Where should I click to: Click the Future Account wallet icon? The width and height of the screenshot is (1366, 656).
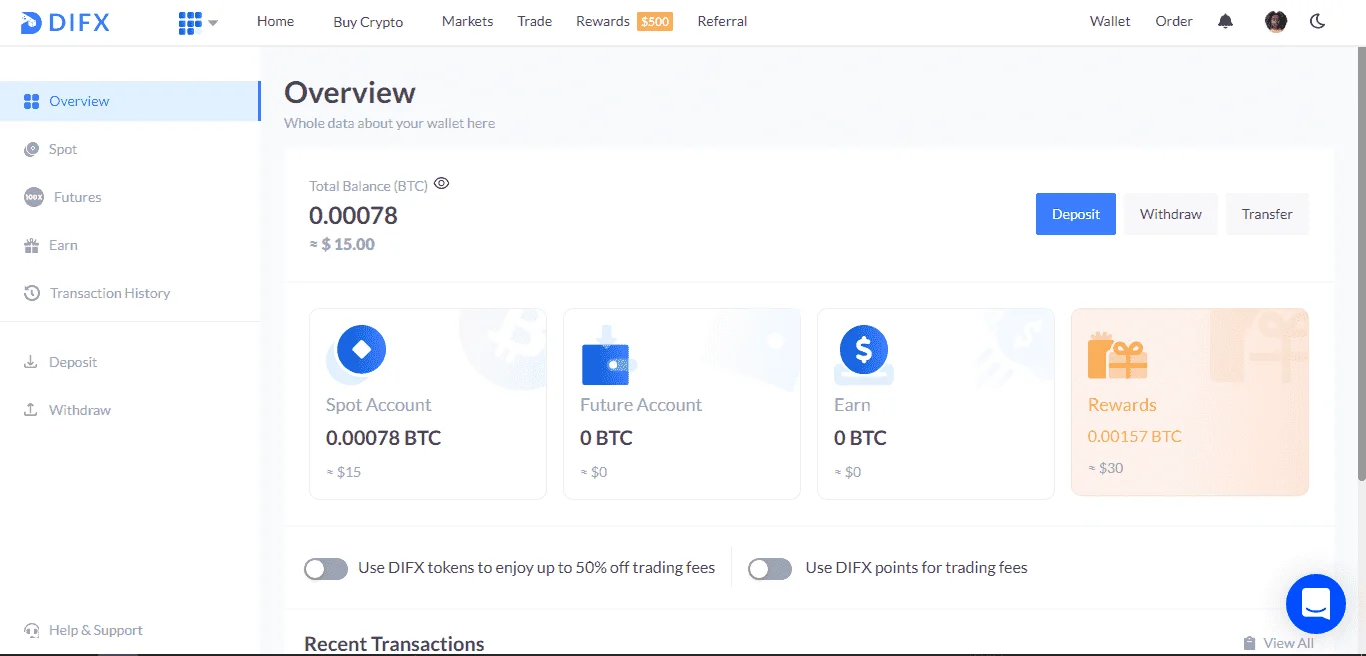coord(608,357)
